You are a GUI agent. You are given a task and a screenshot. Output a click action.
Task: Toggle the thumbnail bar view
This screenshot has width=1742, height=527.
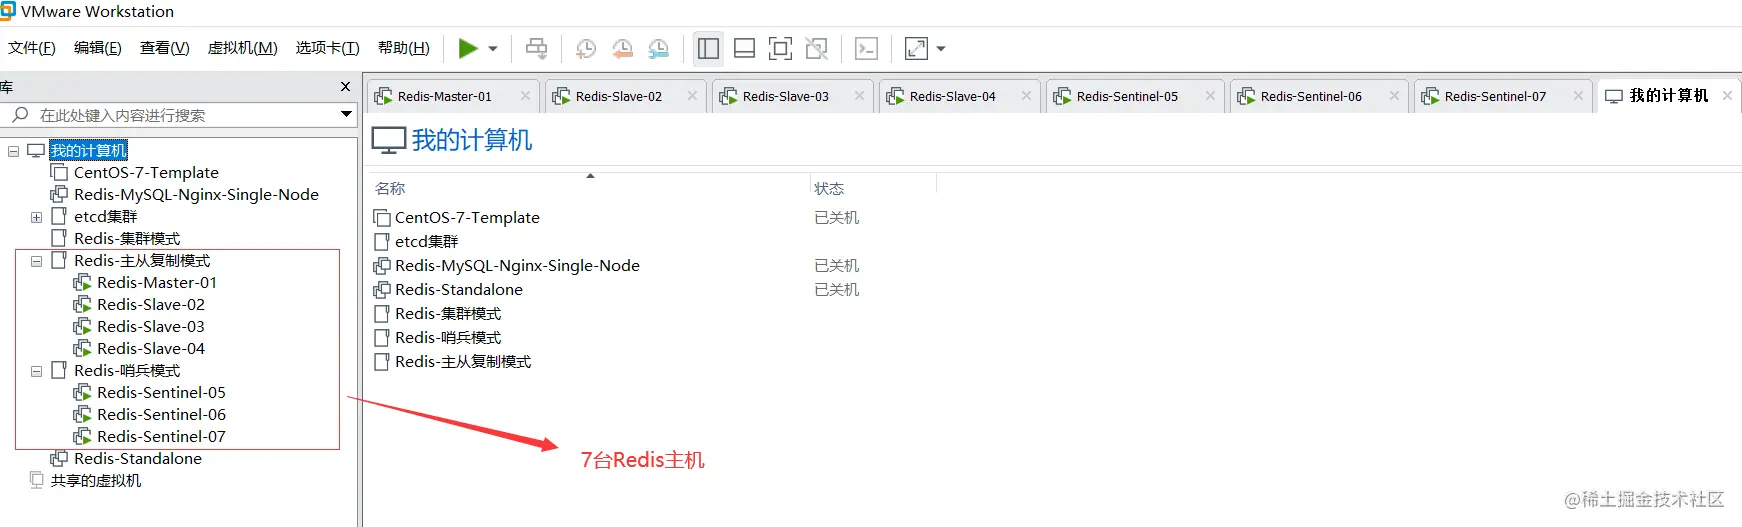point(744,48)
